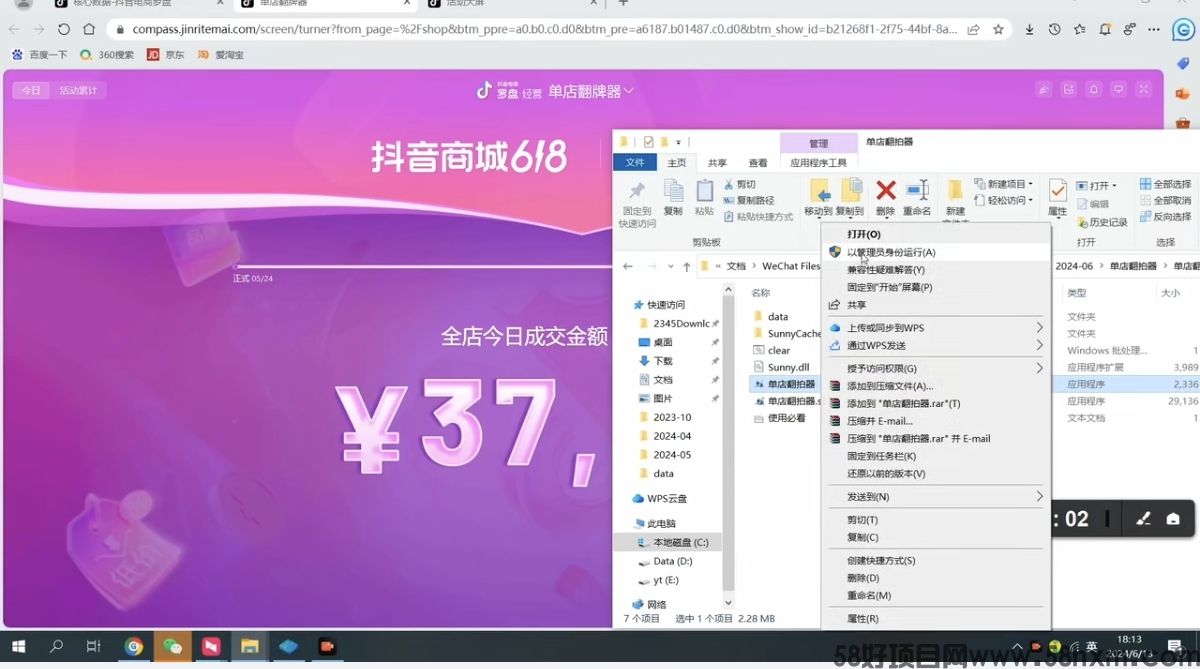Expand the 新建项目 dropdown arrow
Viewport: 1200px width, 669px height.
(1029, 183)
